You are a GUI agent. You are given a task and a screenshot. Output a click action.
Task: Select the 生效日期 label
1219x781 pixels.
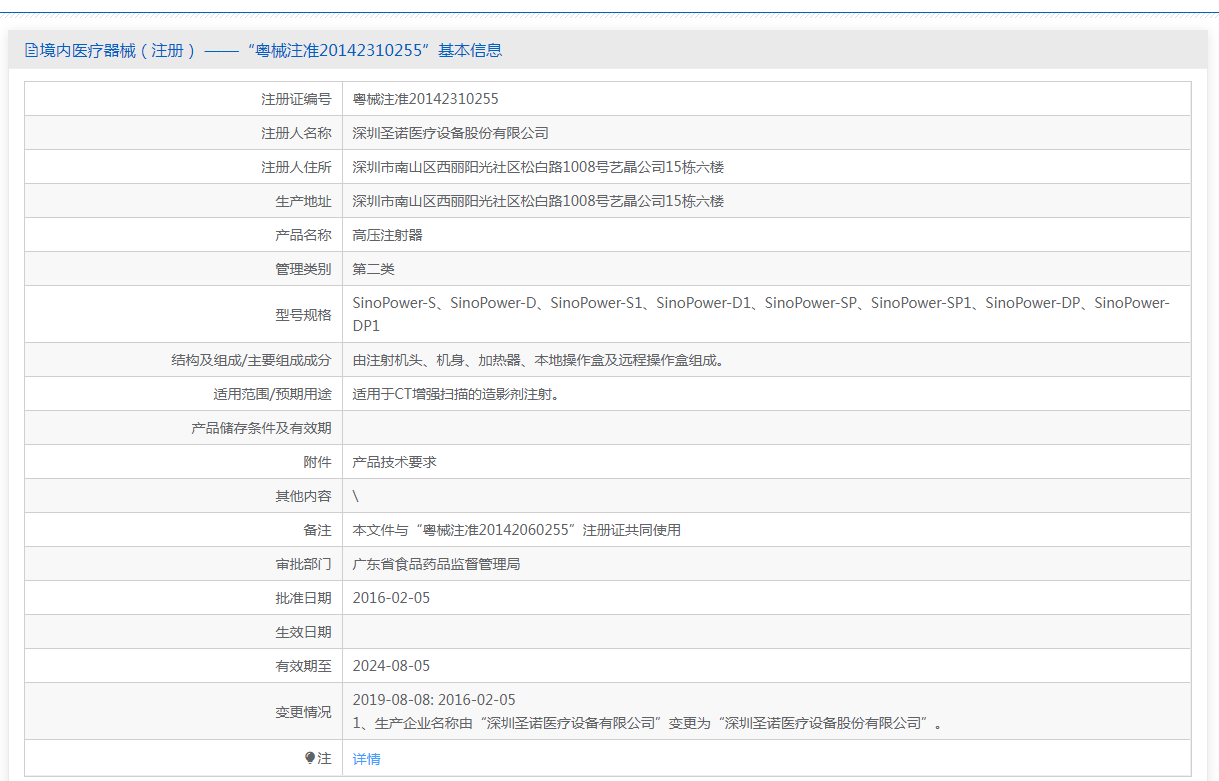point(303,632)
